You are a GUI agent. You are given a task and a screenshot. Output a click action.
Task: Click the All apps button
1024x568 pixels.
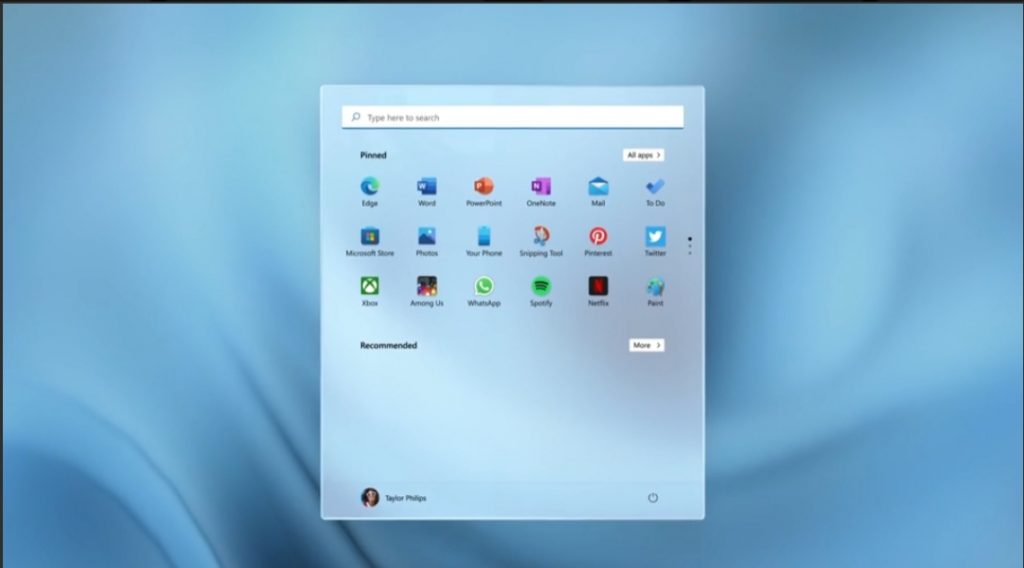(x=643, y=155)
